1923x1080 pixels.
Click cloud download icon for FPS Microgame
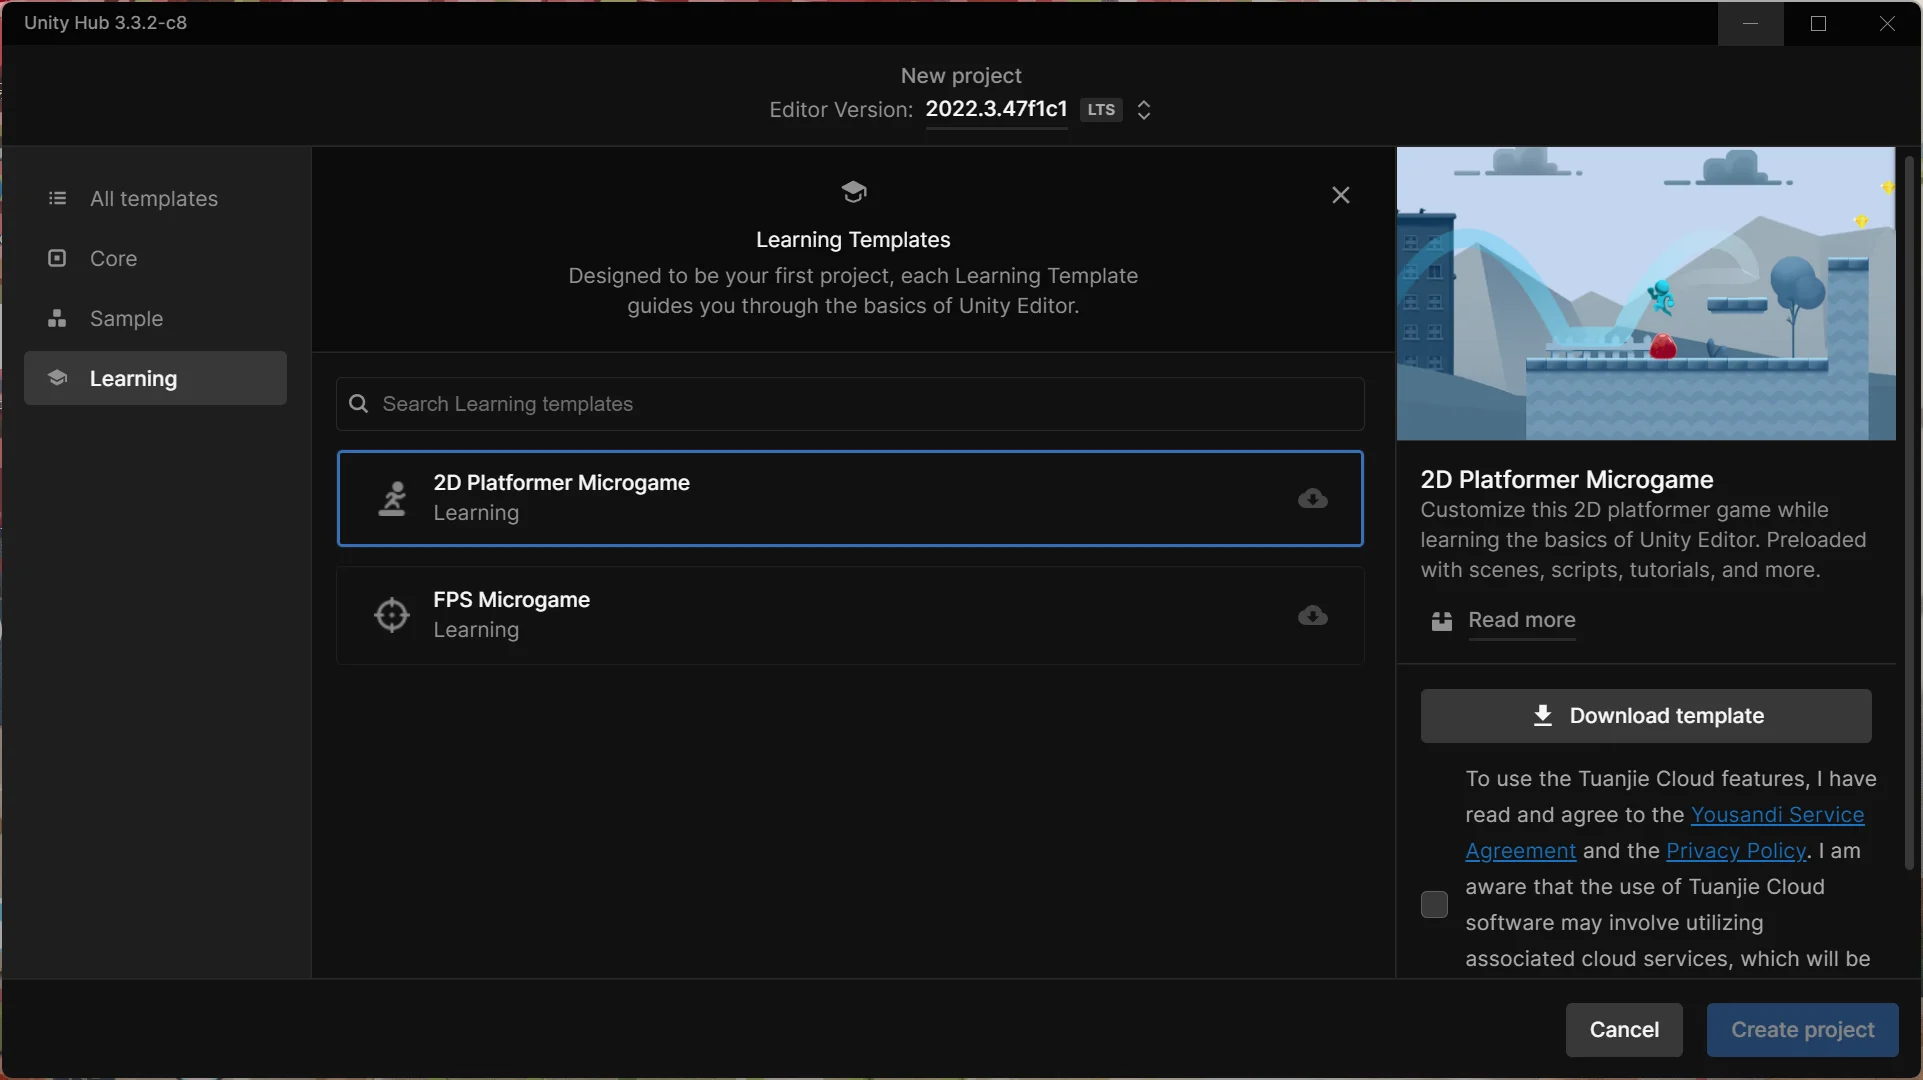pos(1312,615)
